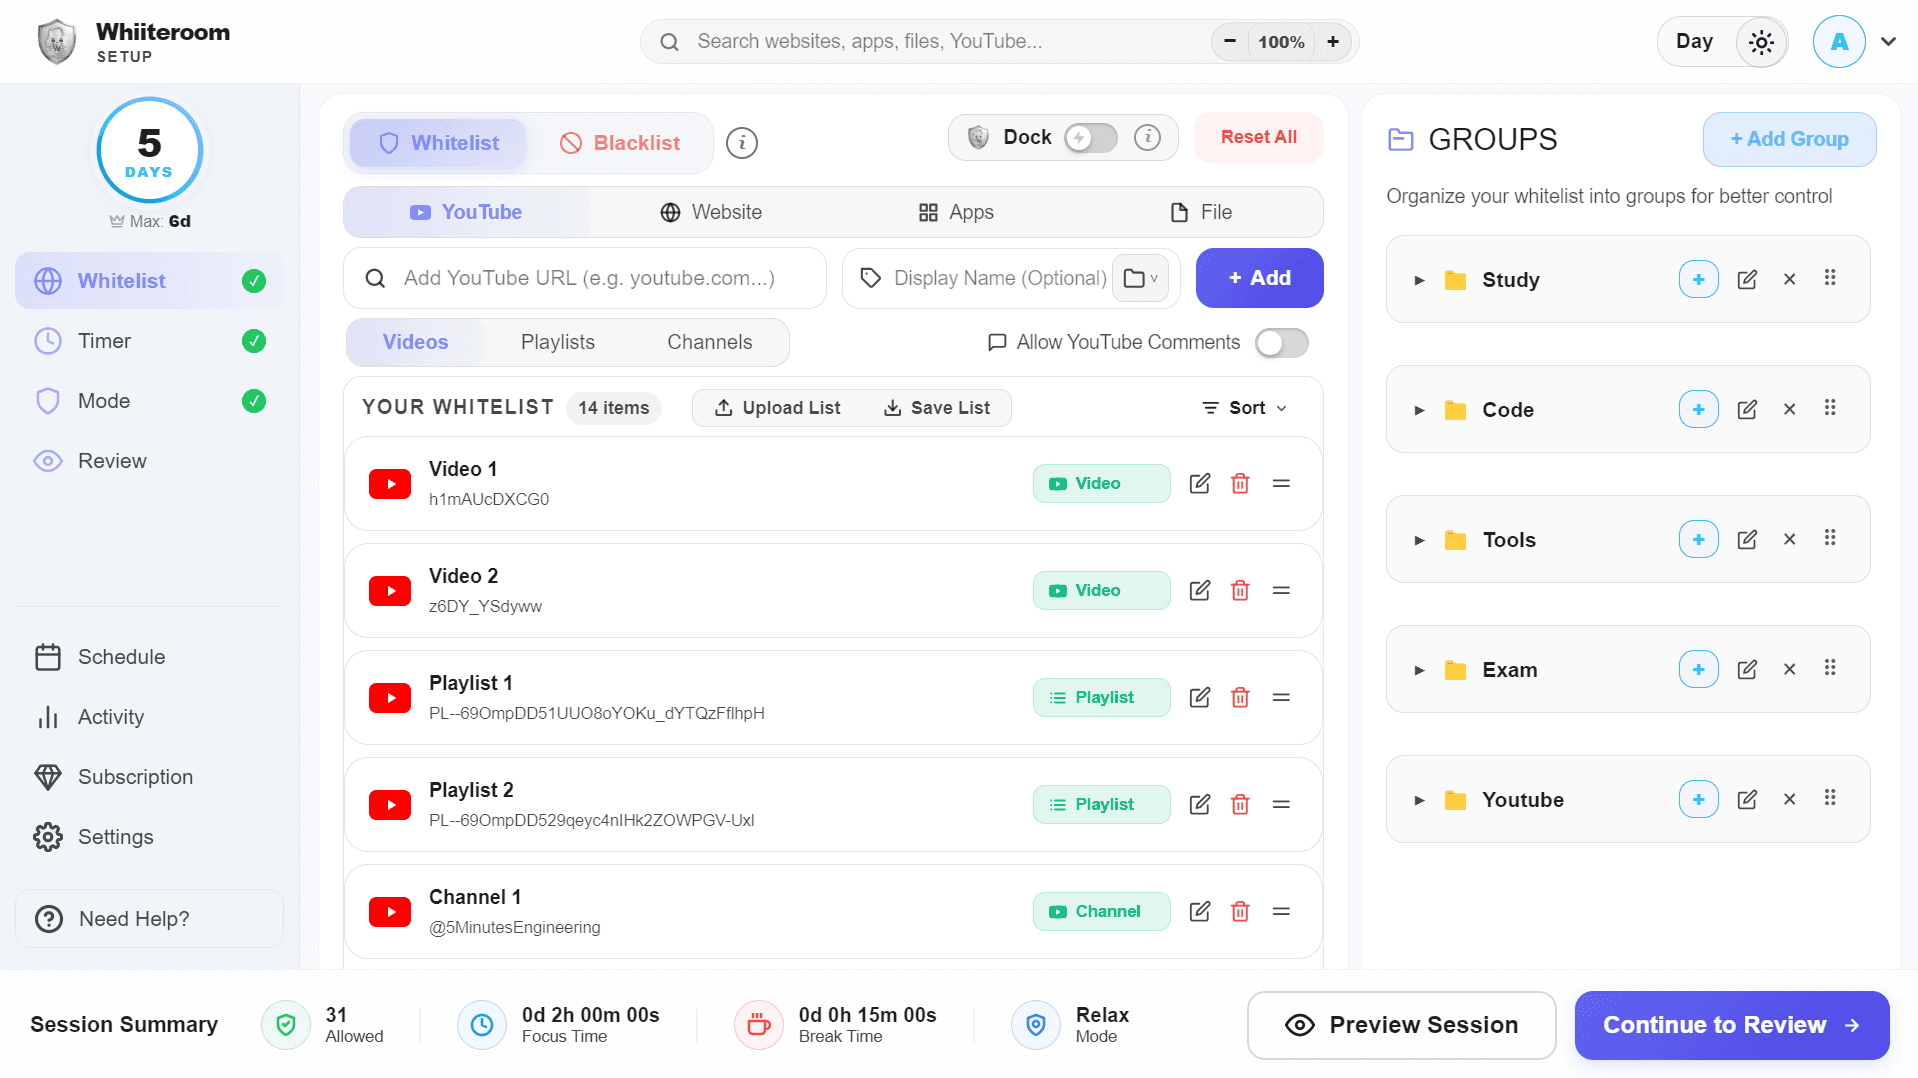Image resolution: width=1918 pixels, height=1078 pixels.
Task: Add an item to the Youtube group
Action: [x=1698, y=800]
